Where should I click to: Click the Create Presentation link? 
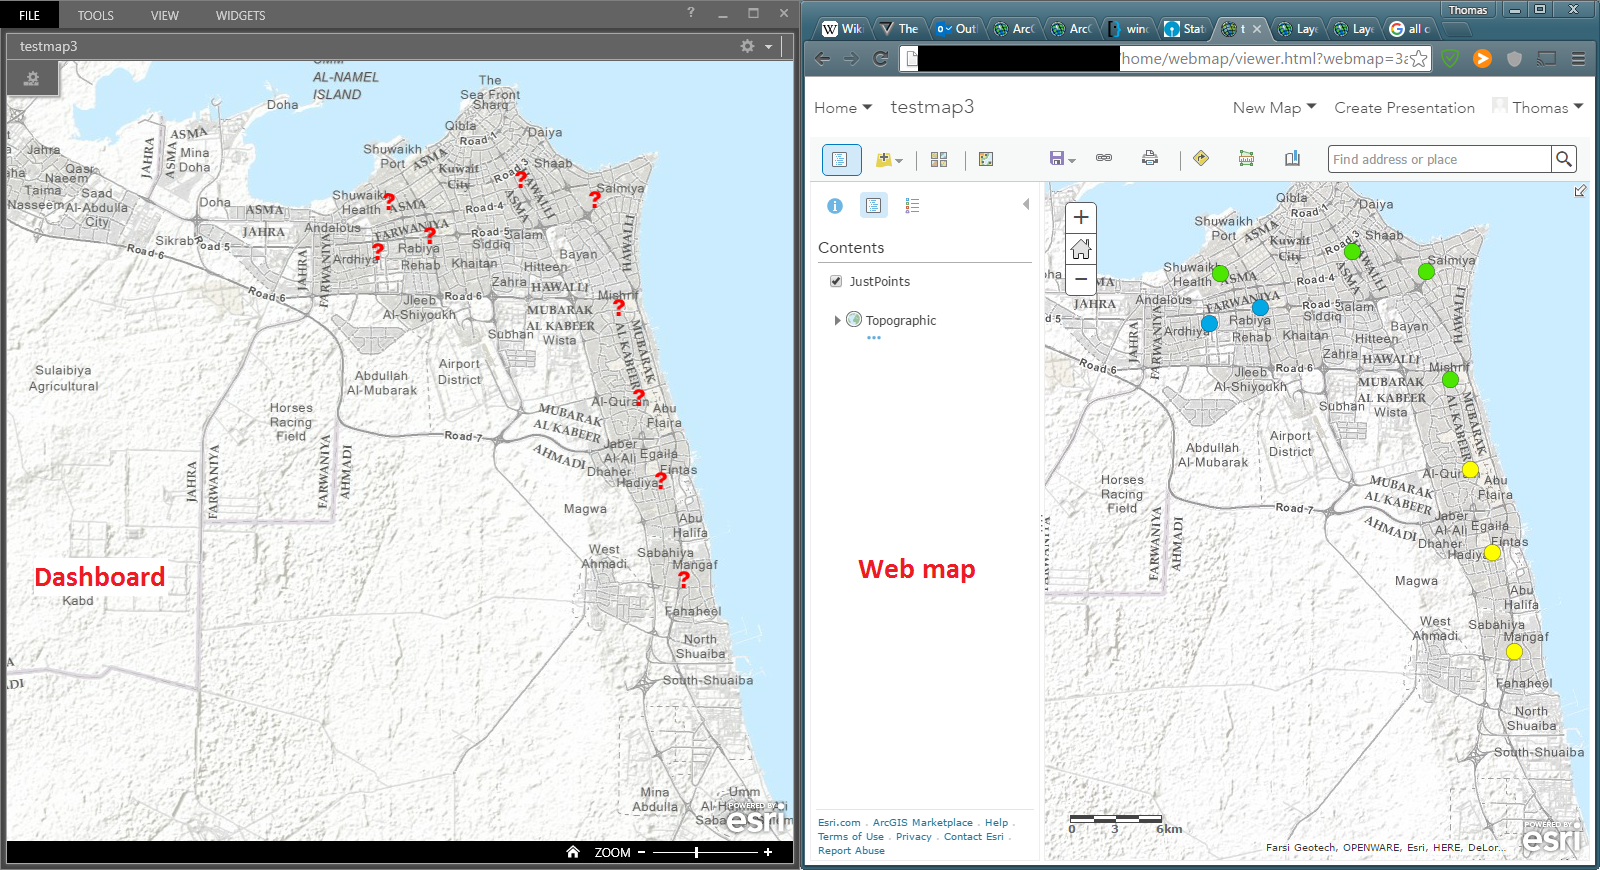coord(1404,108)
